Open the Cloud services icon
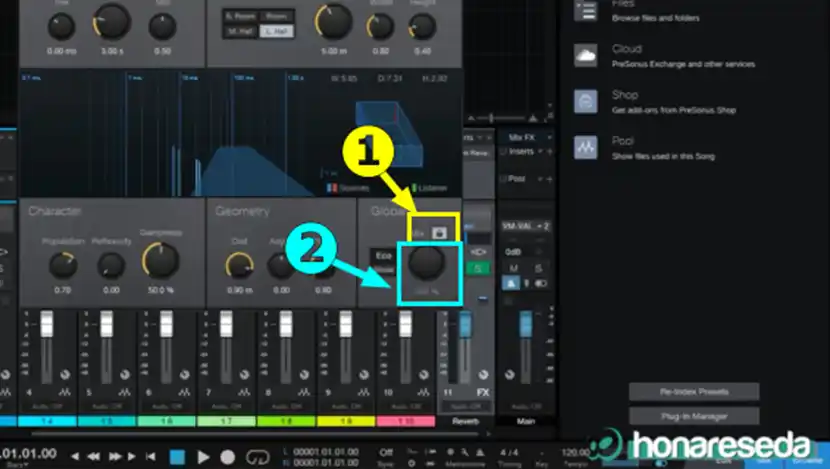This screenshot has height=469, width=830. (585, 55)
